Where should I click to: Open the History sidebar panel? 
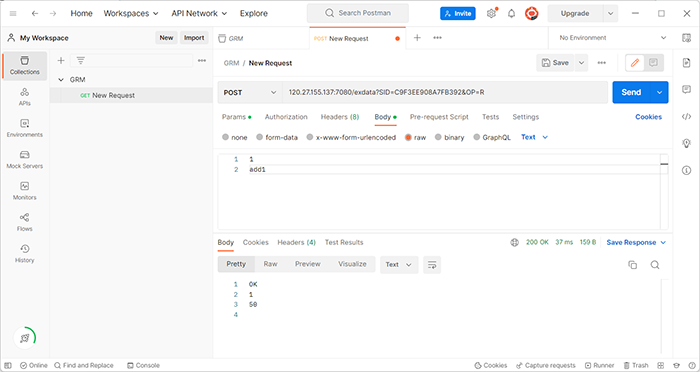tap(25, 253)
